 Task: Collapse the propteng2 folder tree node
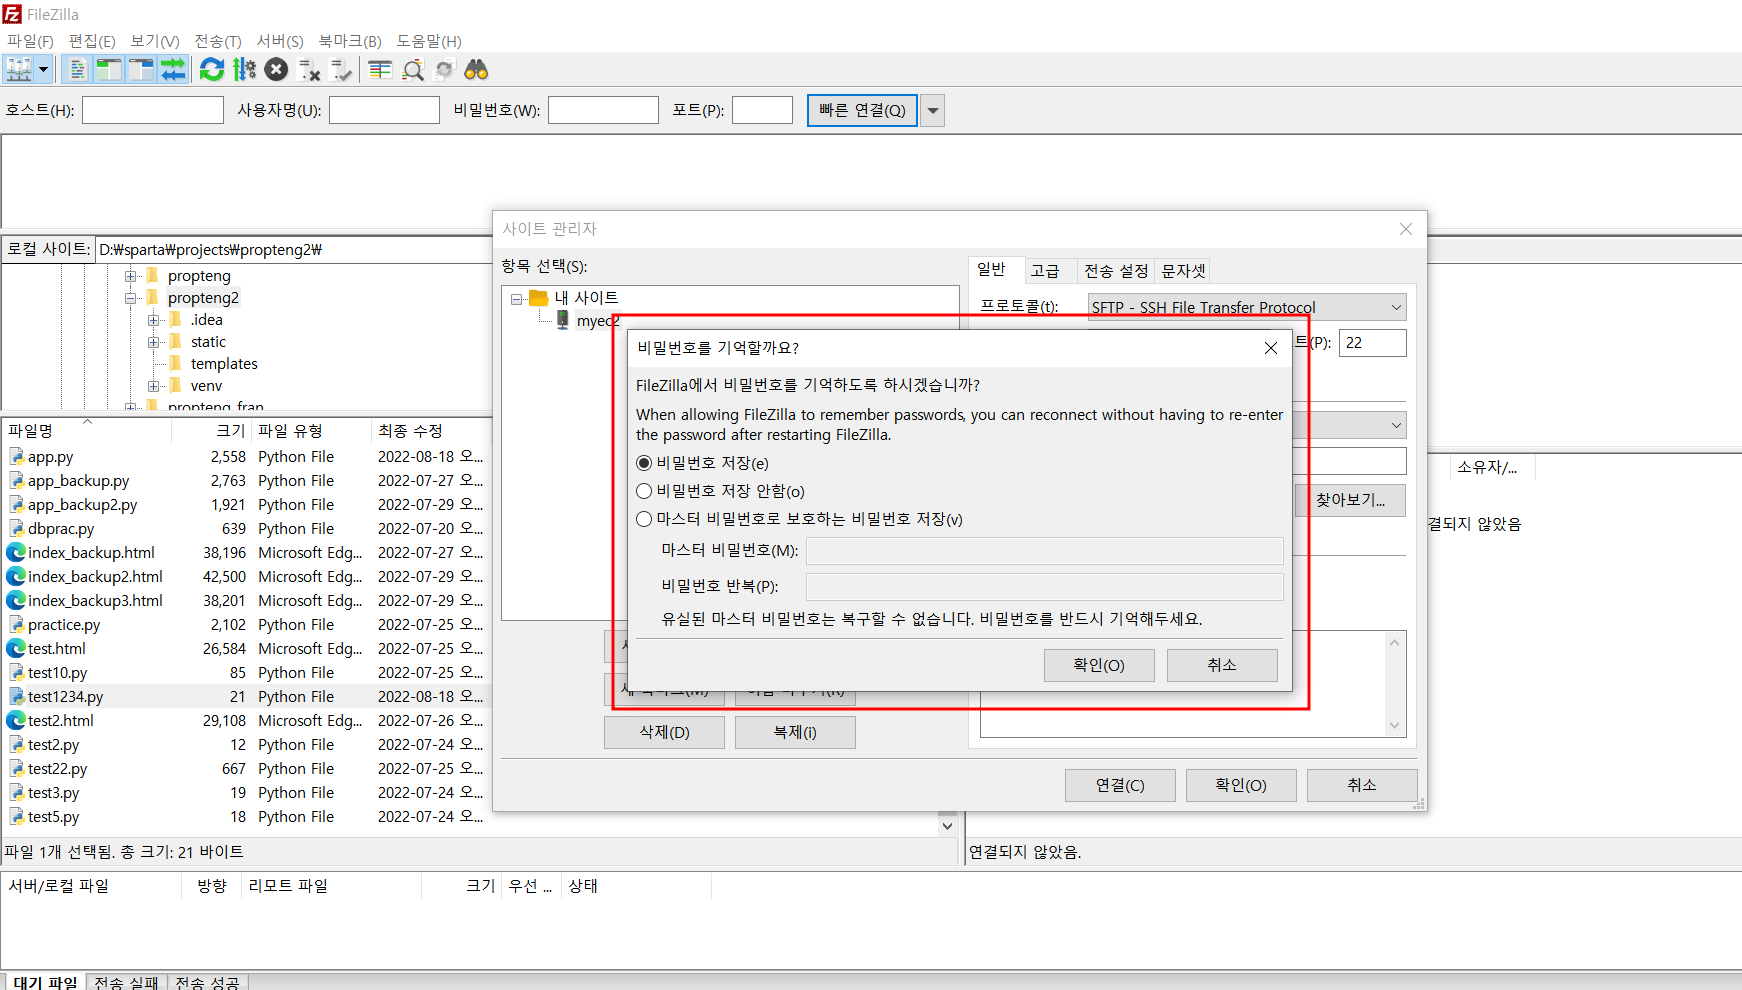pos(130,298)
